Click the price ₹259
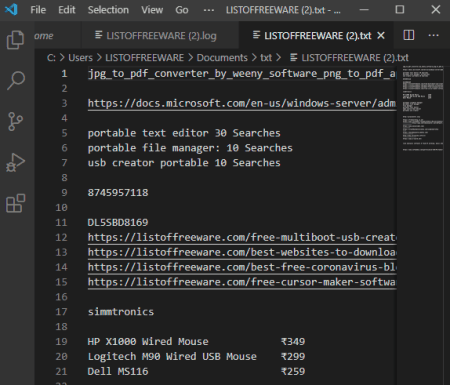This screenshot has width=450, height=385. [293, 371]
